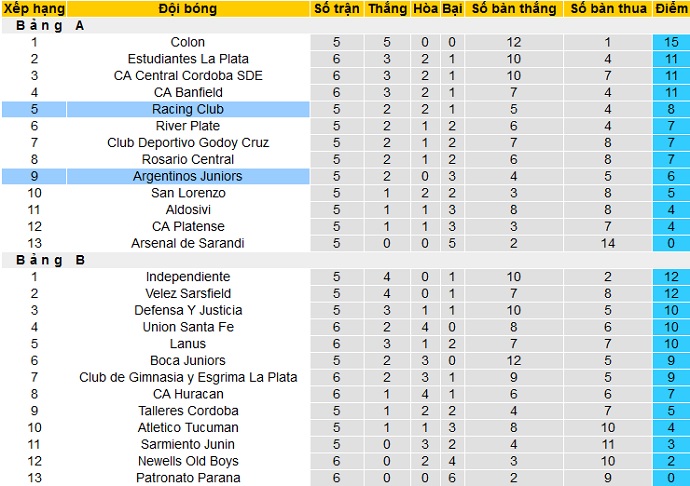Select Patronato Parana at the table bottom
The width and height of the screenshot is (690, 486).
(188, 478)
